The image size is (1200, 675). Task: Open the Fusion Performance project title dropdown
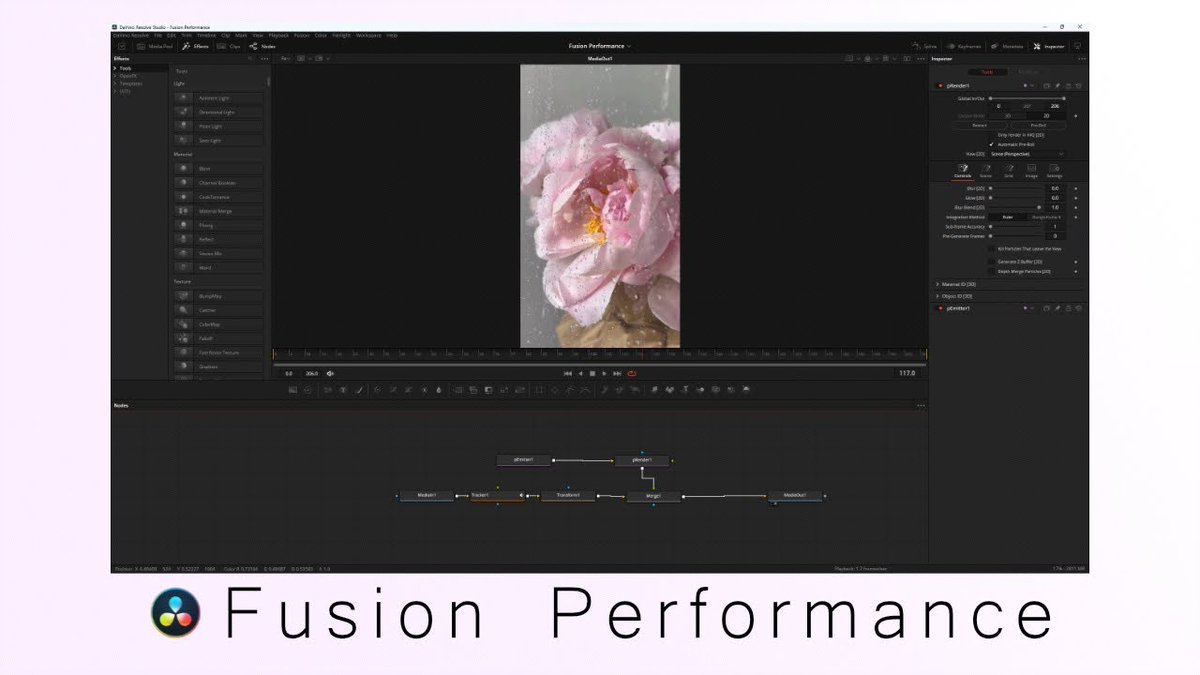600,46
